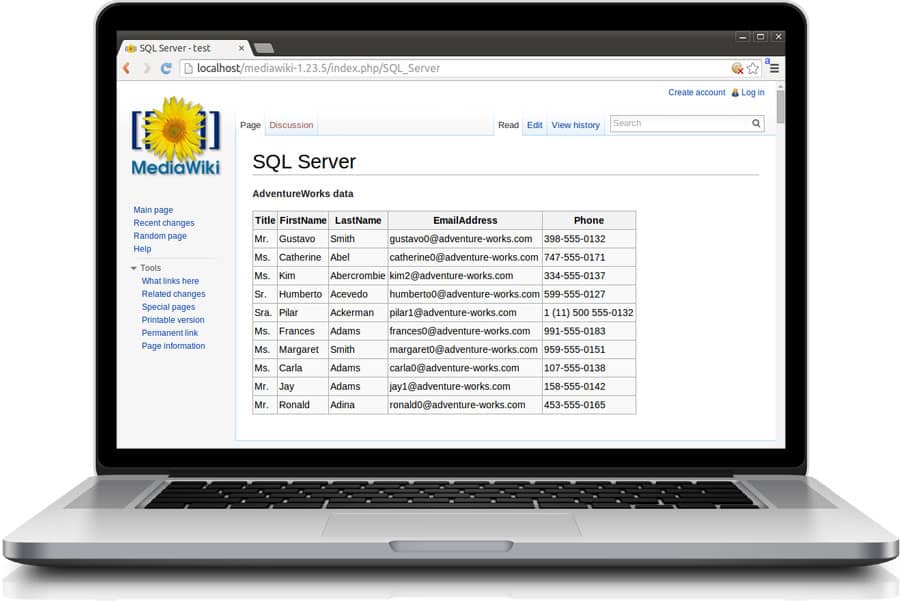Select the Read view tab
Image resolution: width=900 pixels, height=601 pixels.
pos(508,125)
